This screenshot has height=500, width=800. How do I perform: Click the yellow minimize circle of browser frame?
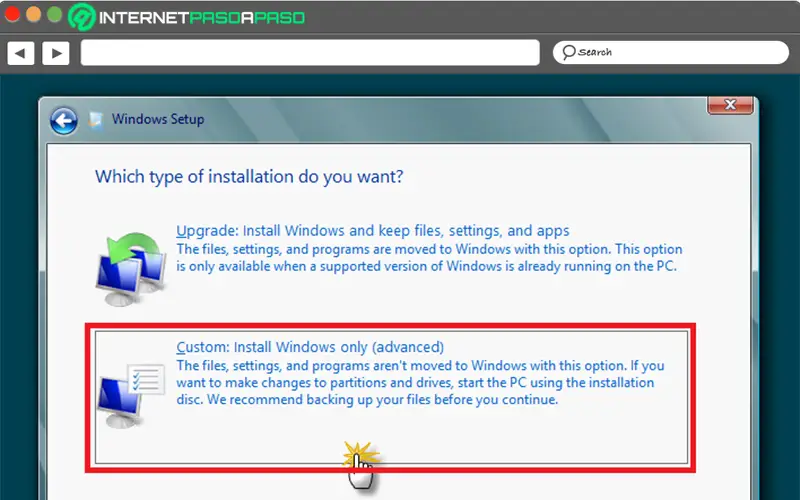[x=33, y=14]
